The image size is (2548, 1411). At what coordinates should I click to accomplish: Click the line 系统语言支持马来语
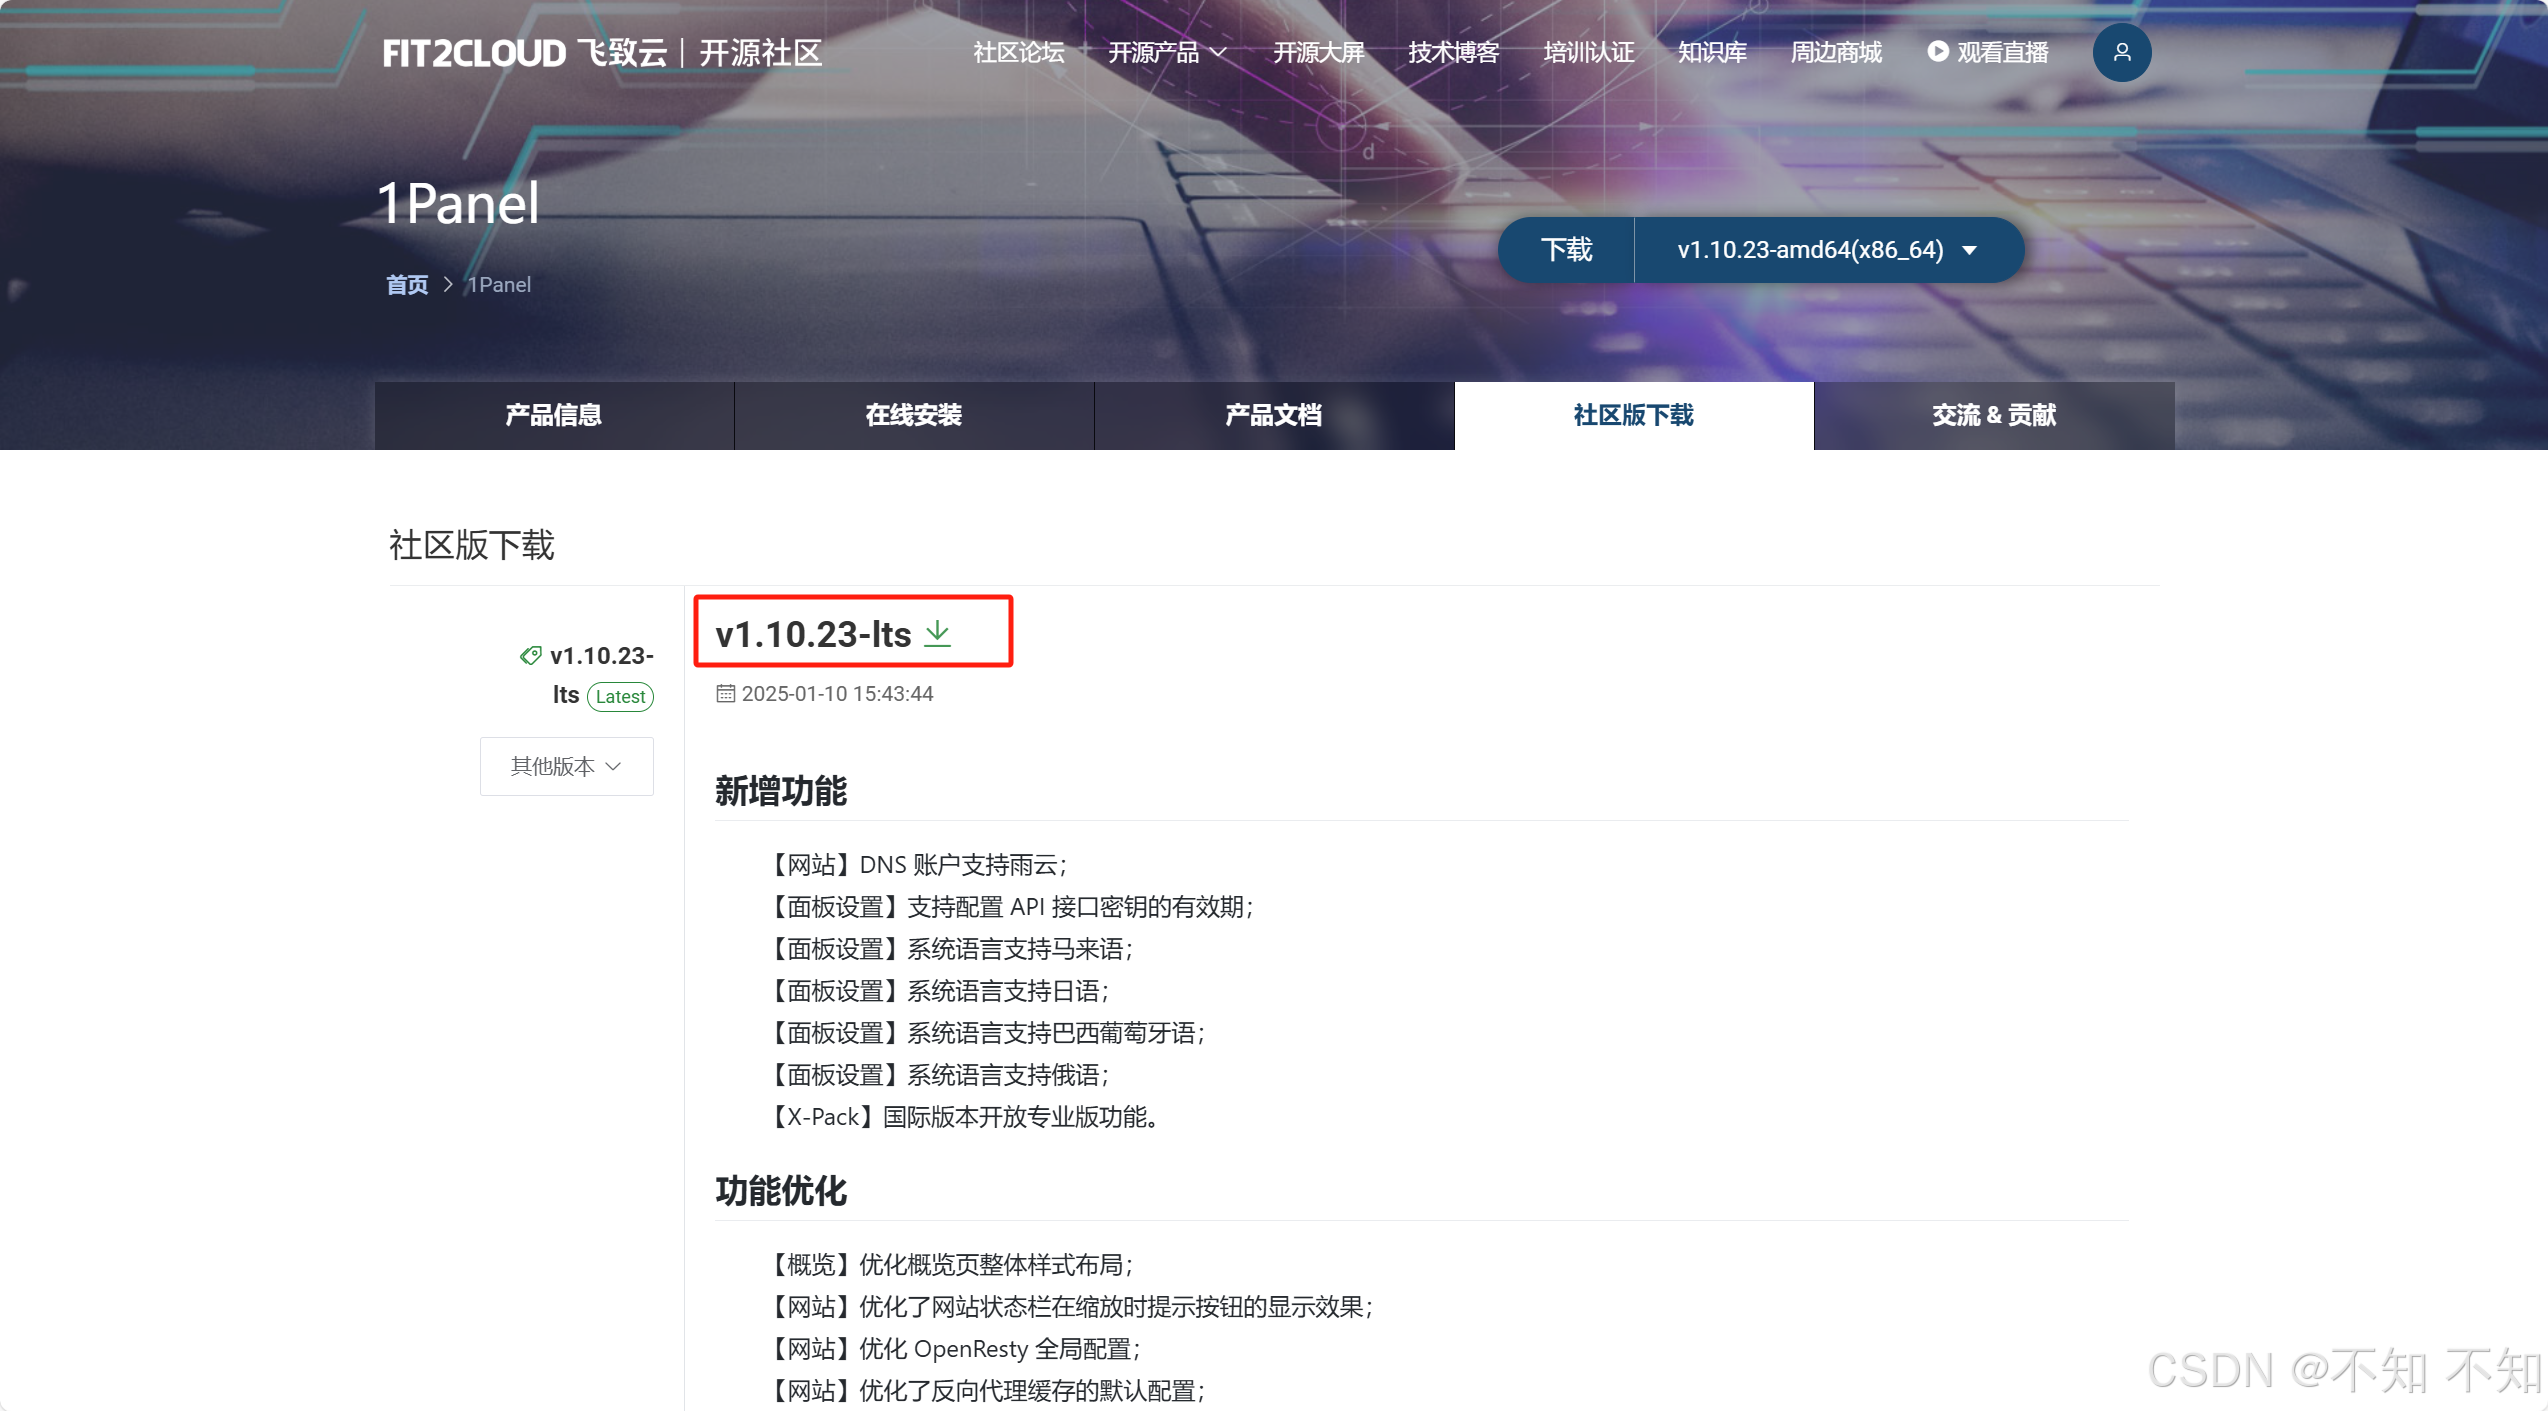[949, 948]
